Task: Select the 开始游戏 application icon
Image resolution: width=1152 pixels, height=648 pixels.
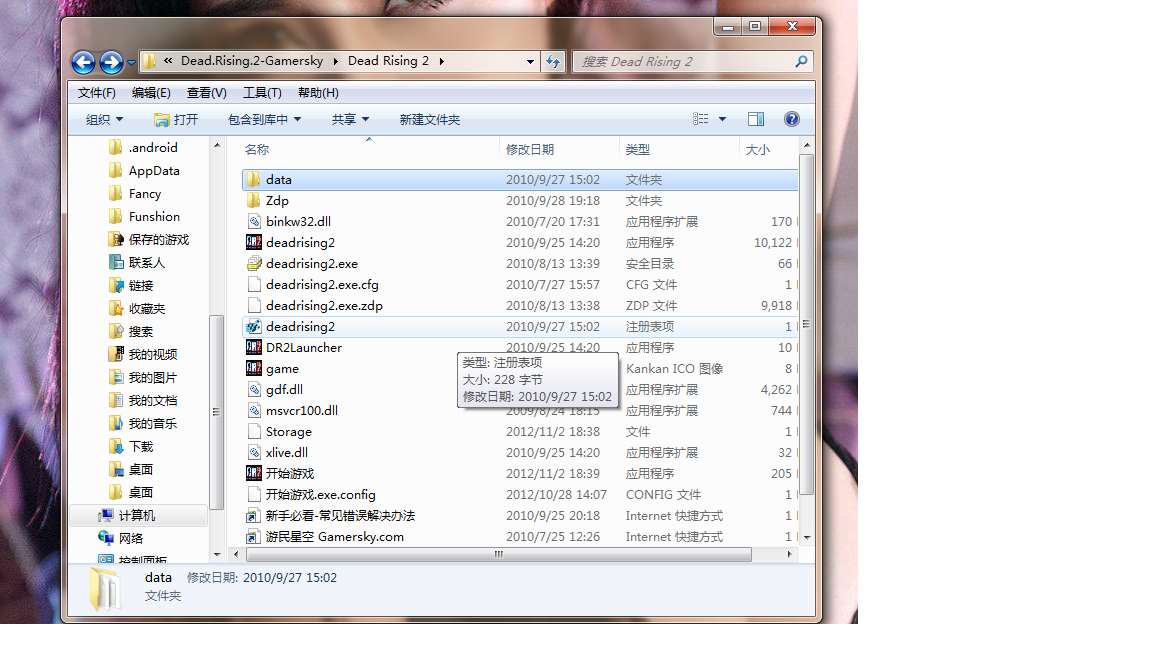Action: coord(253,473)
